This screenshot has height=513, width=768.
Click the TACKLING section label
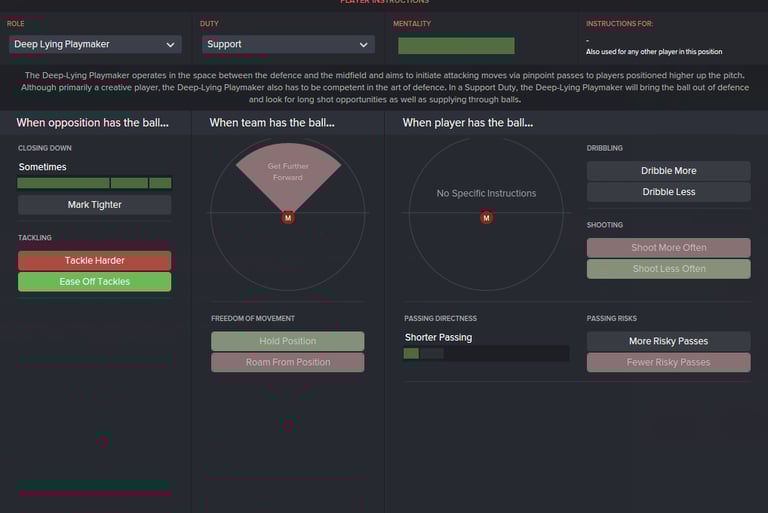(x=35, y=238)
